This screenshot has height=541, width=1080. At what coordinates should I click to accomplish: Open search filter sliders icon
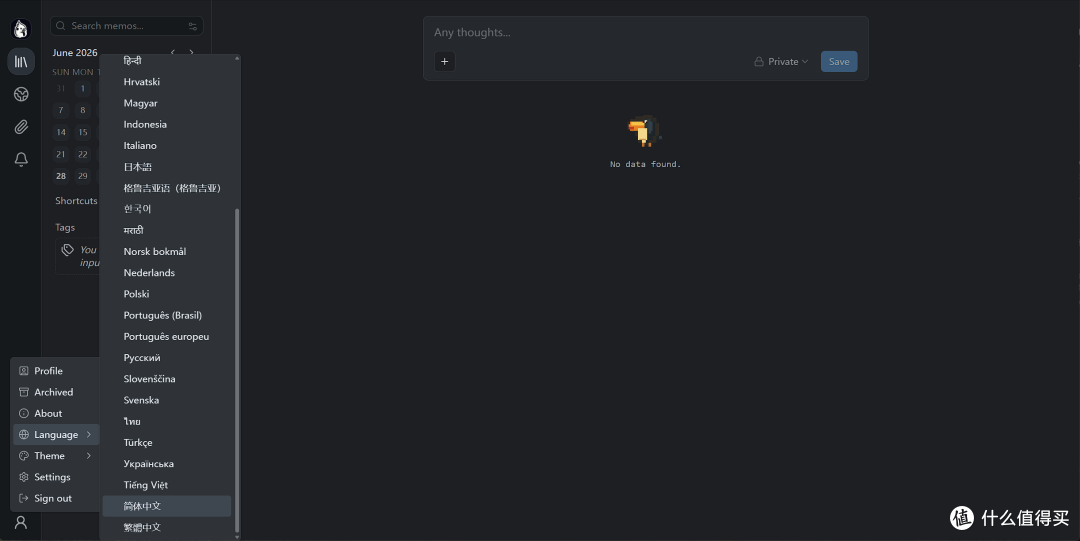(192, 26)
